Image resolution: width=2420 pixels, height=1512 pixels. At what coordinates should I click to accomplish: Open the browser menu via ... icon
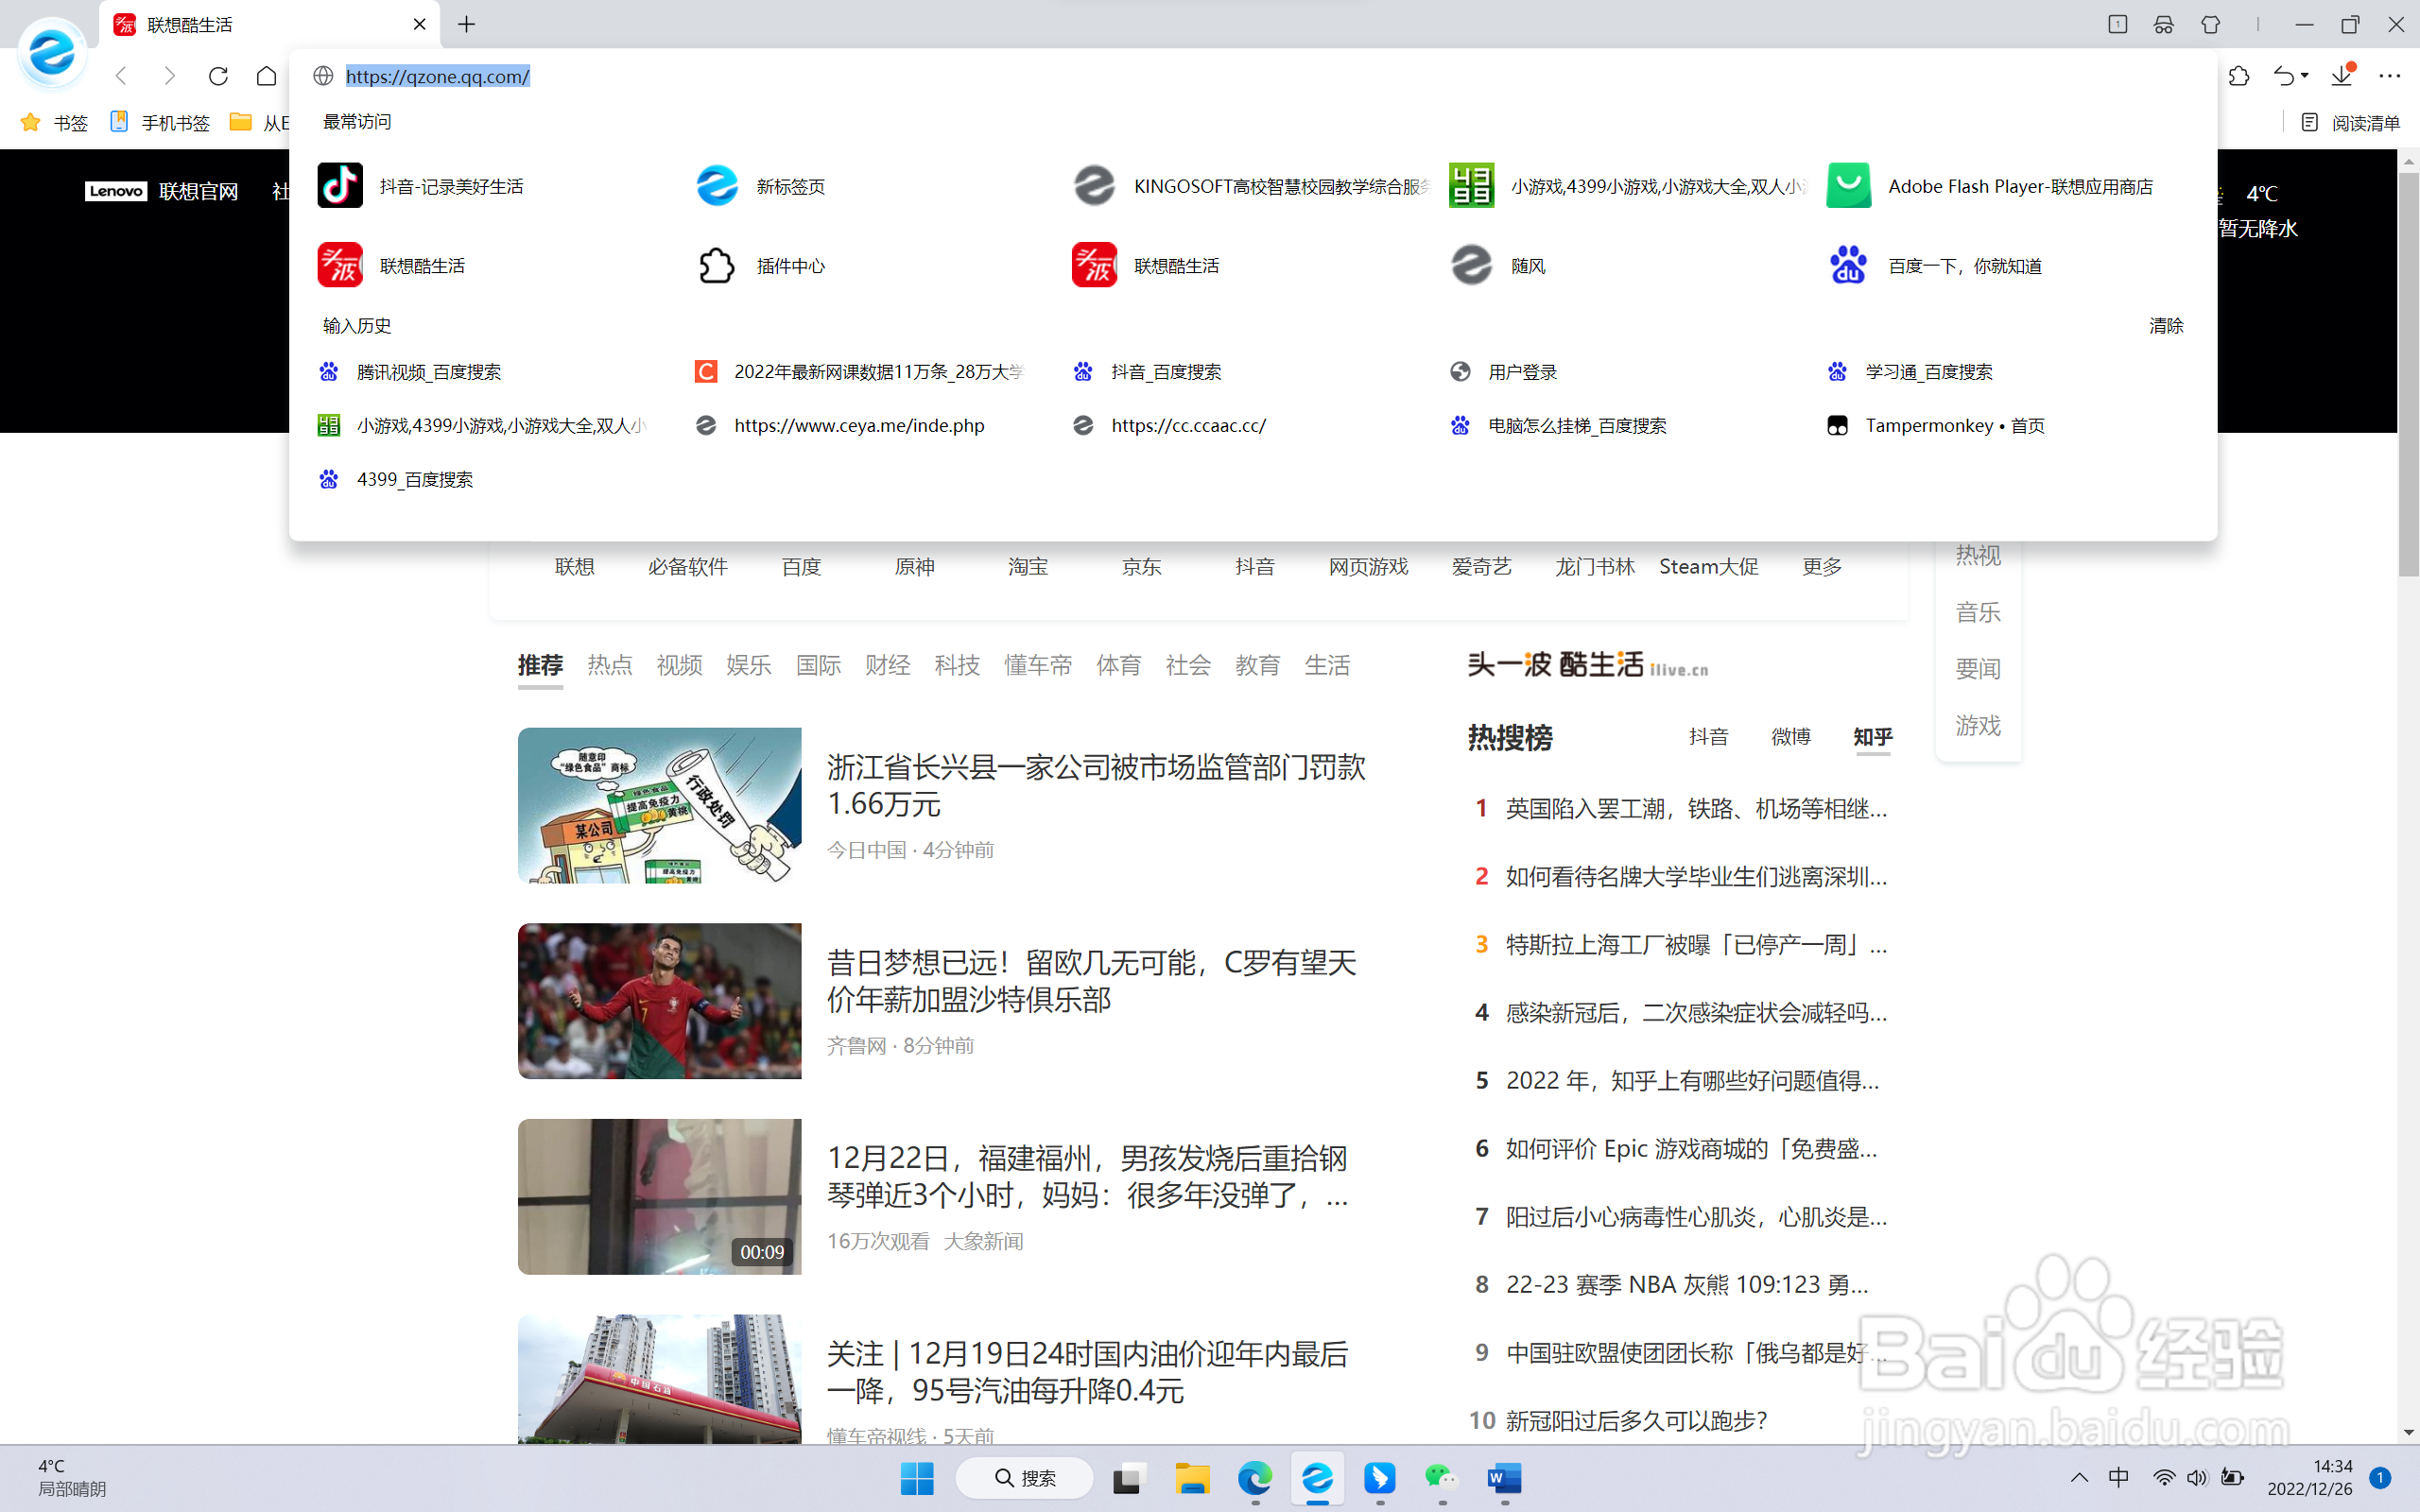click(2392, 75)
